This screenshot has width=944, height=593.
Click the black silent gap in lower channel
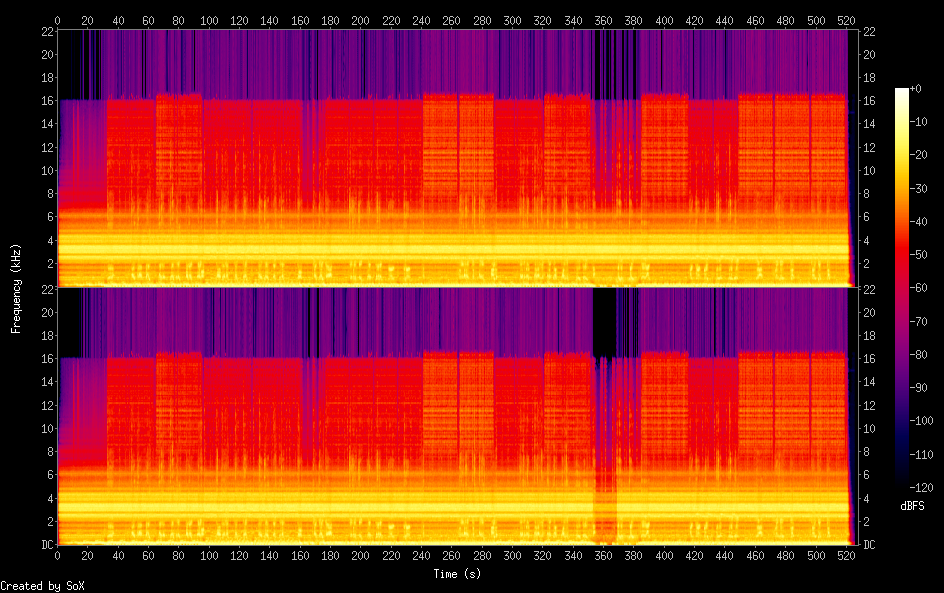pyautogui.click(x=604, y=322)
